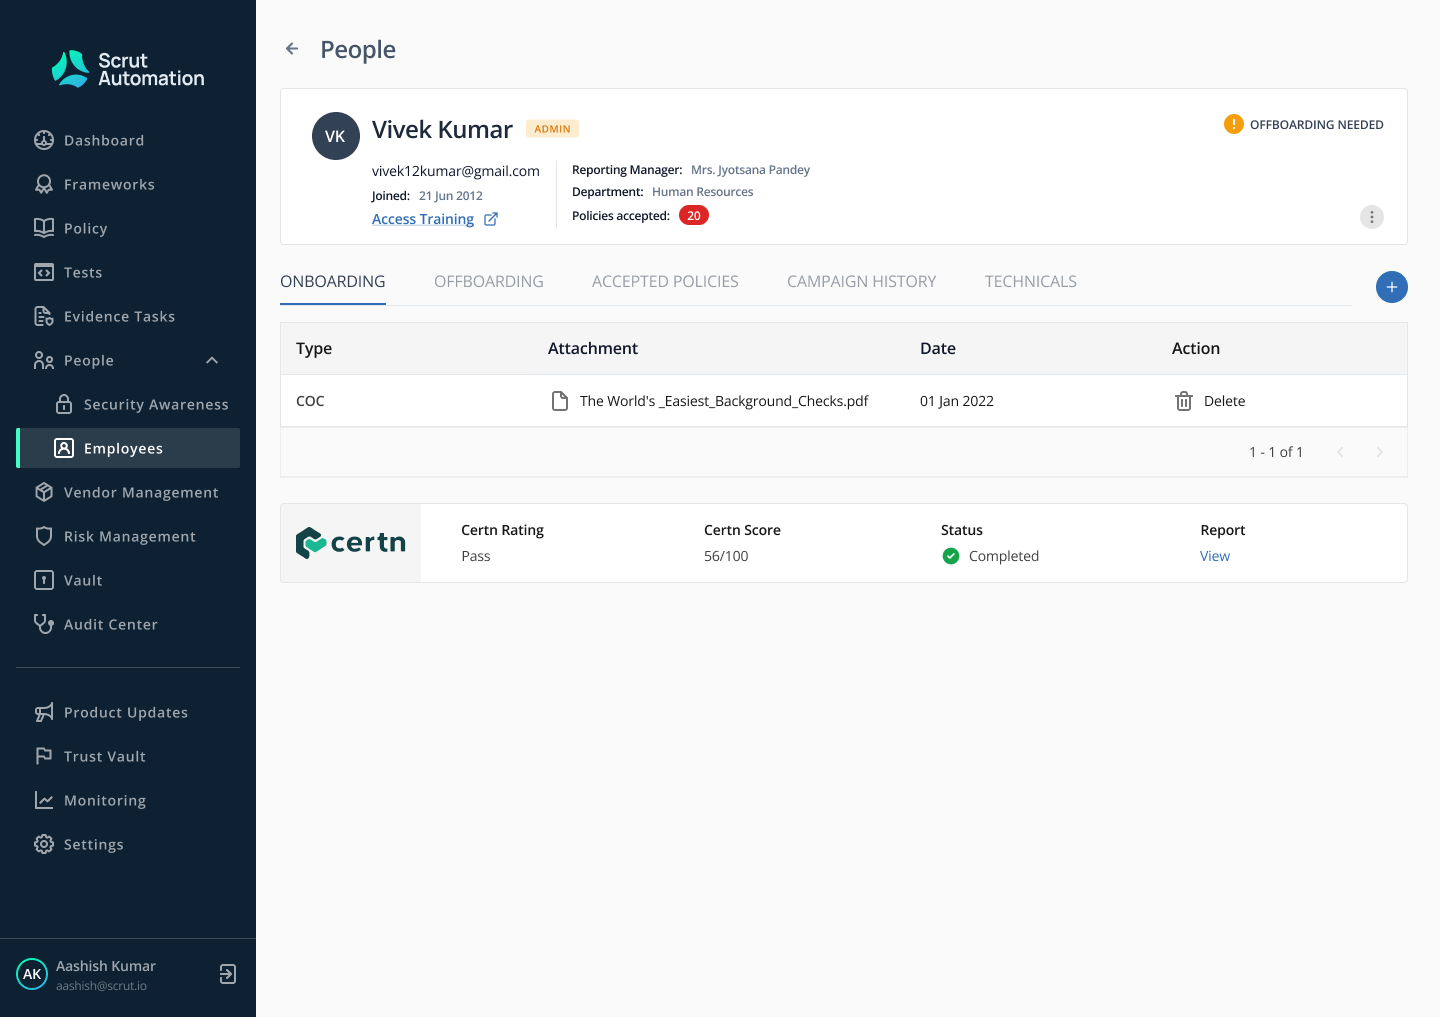Click the aashish@scrut.io account email

point(101,986)
